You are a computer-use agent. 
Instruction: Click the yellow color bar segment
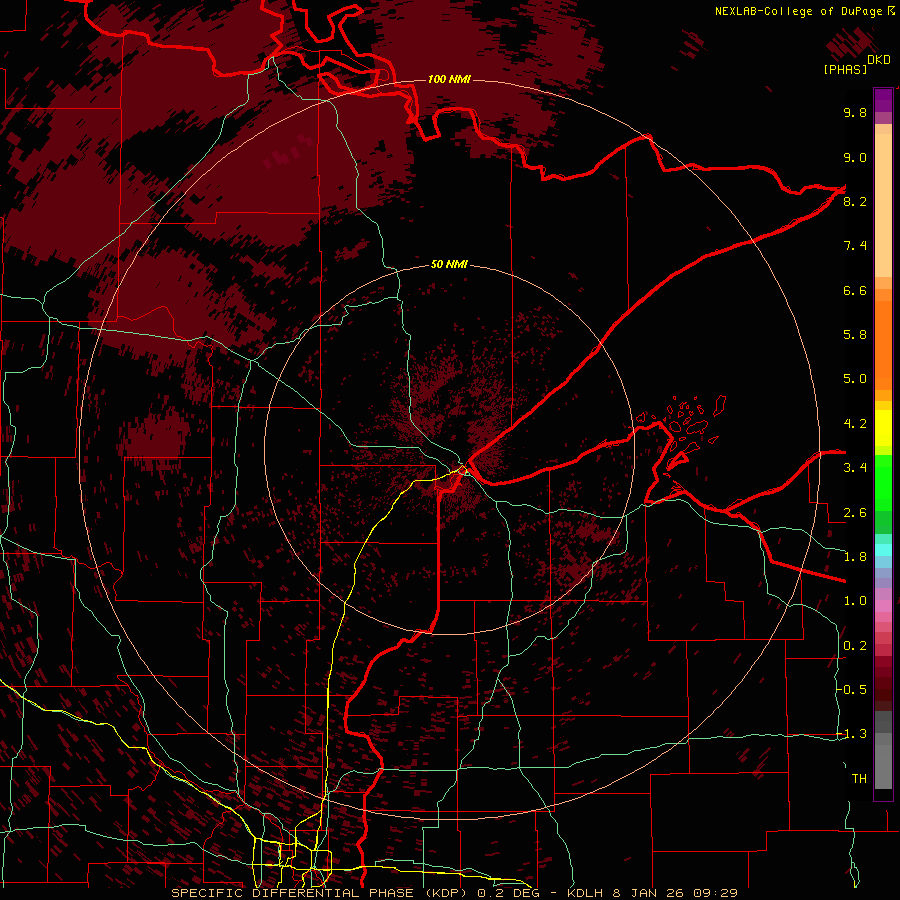coord(883,428)
